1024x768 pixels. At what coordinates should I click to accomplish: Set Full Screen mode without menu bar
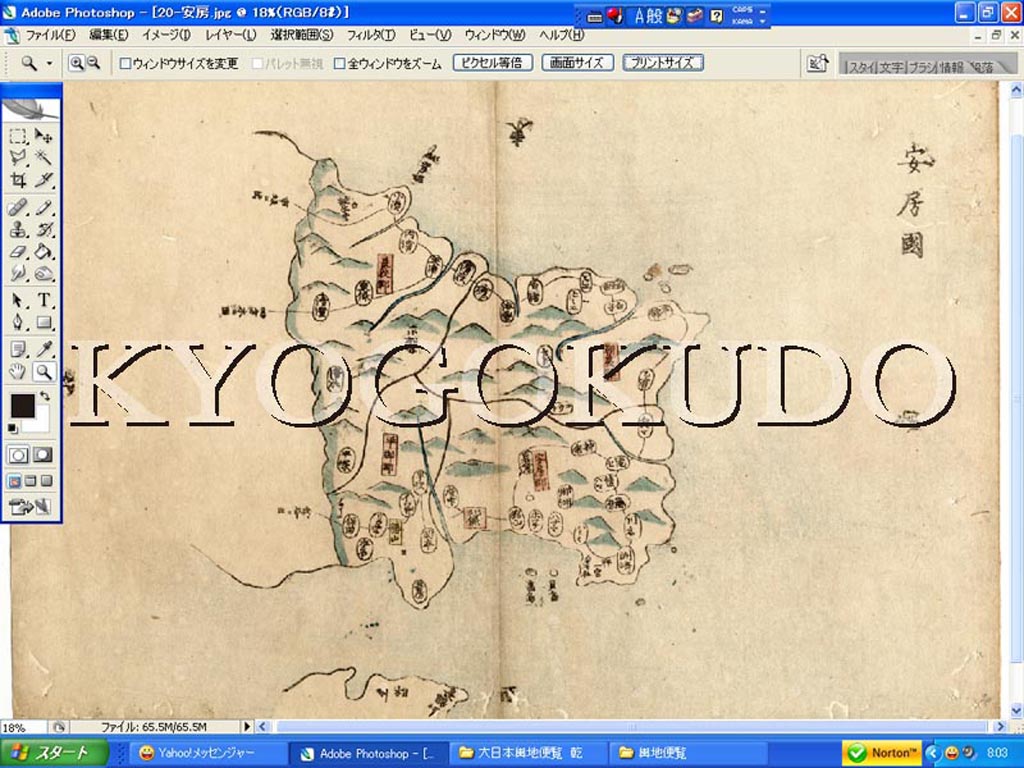(46, 481)
